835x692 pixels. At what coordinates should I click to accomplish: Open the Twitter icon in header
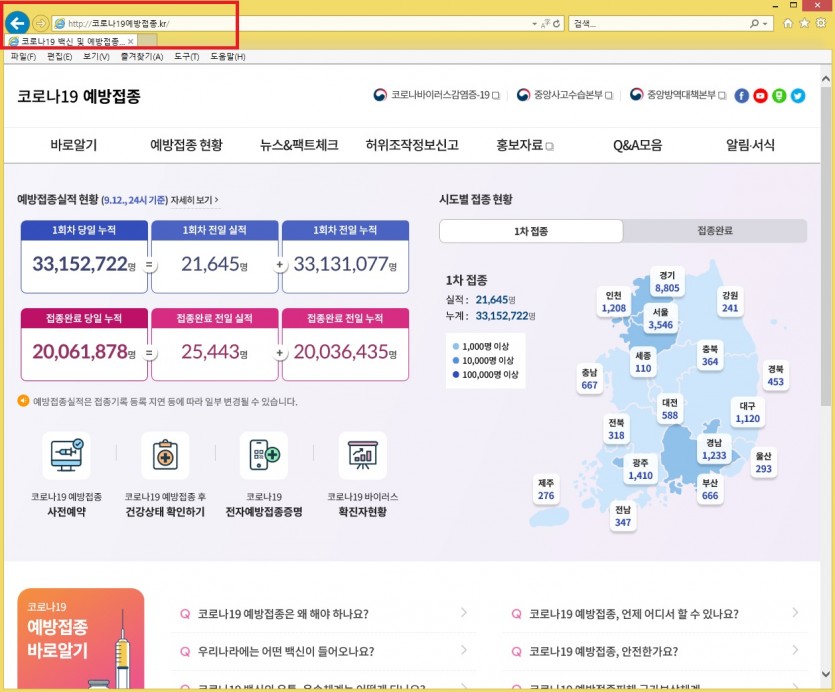pos(798,96)
